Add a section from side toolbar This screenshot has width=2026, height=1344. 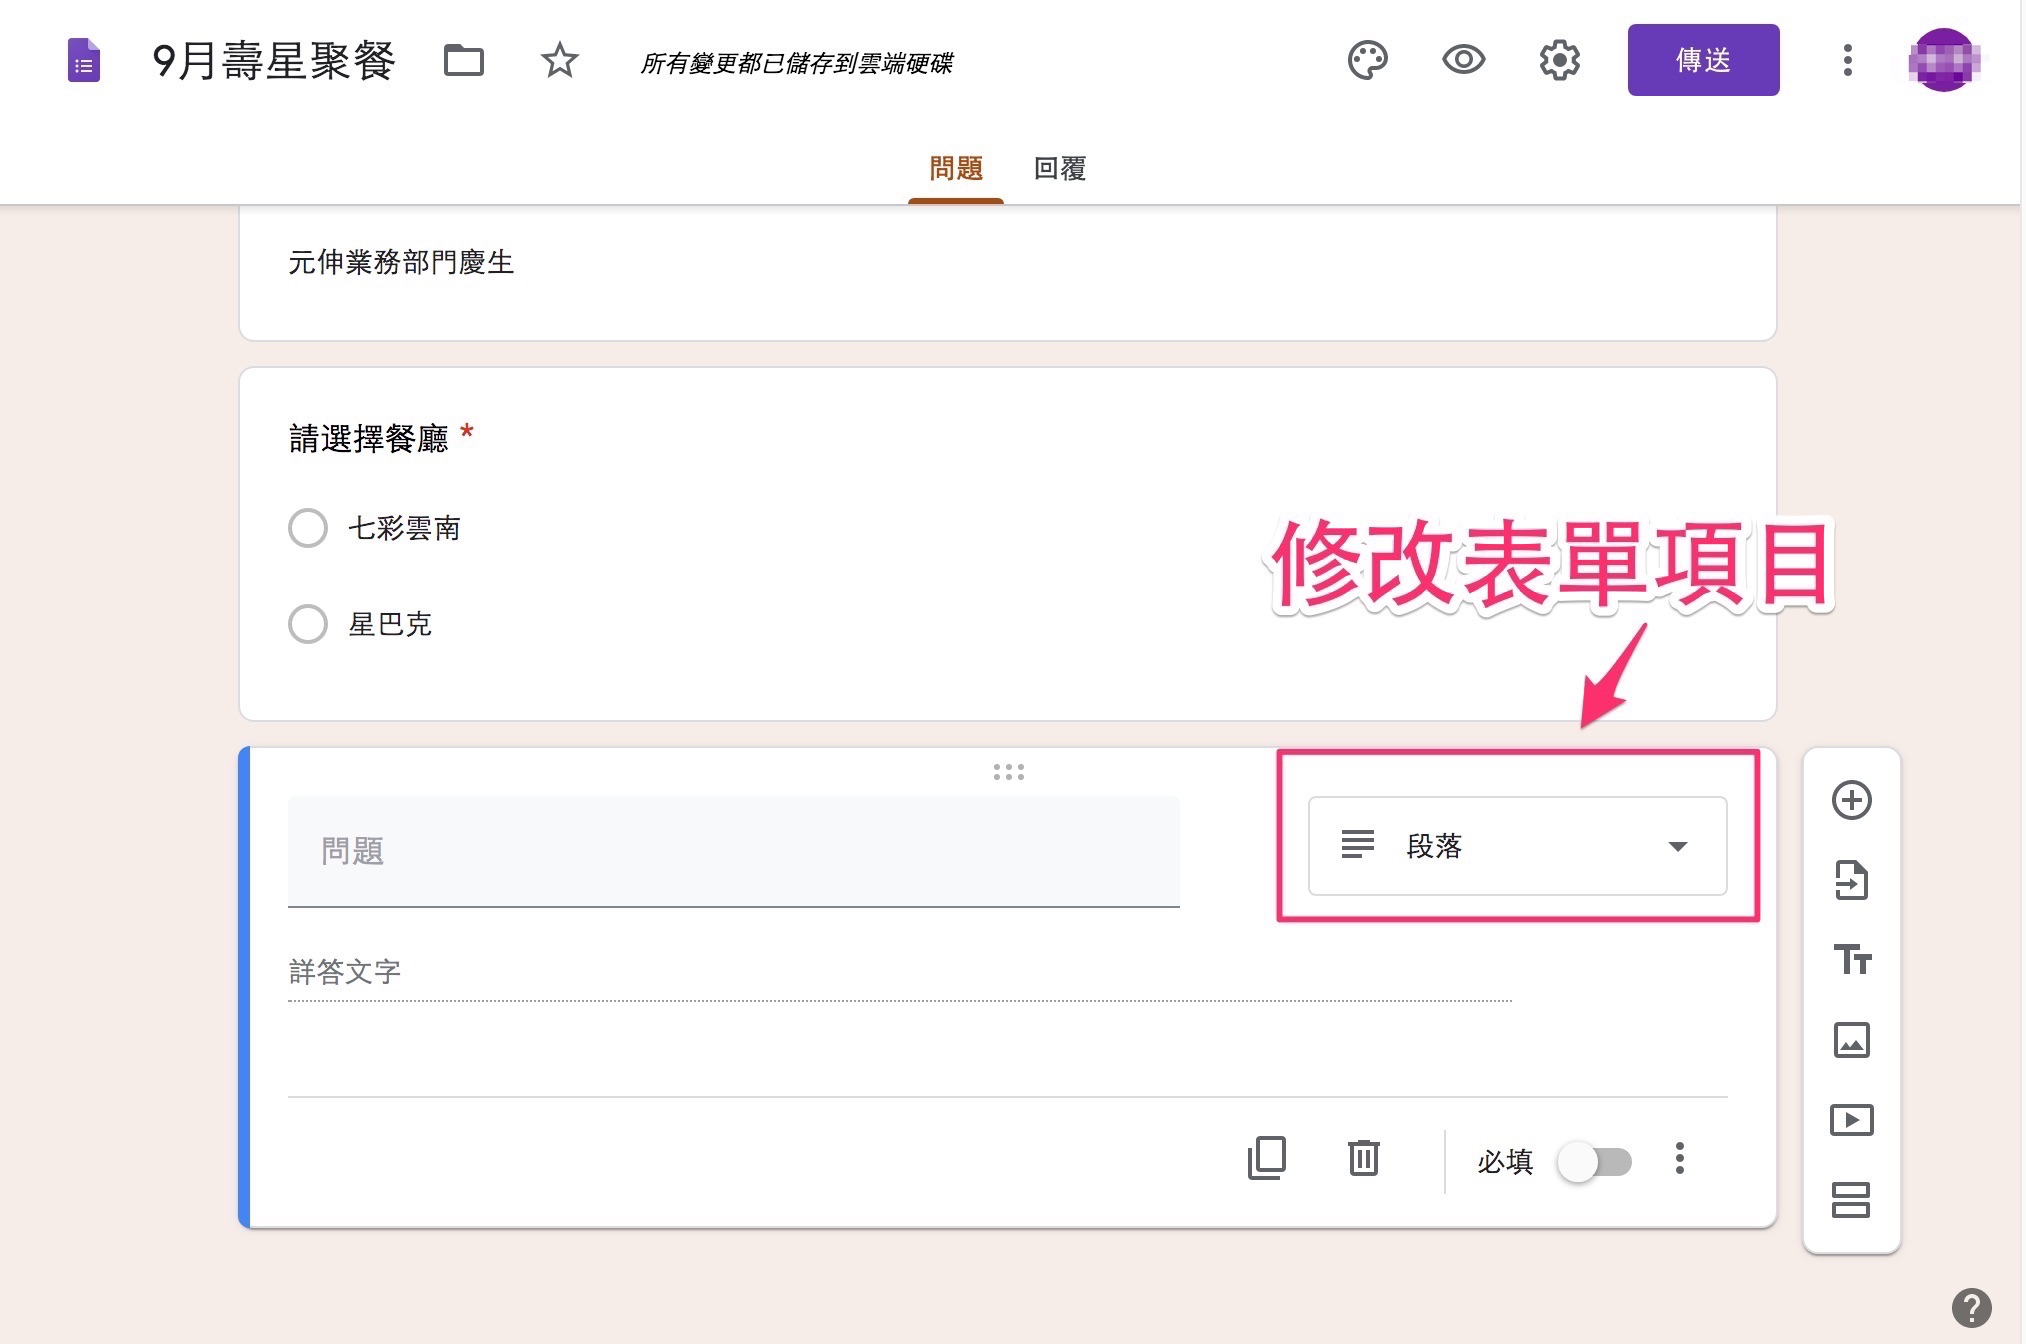1851,1200
